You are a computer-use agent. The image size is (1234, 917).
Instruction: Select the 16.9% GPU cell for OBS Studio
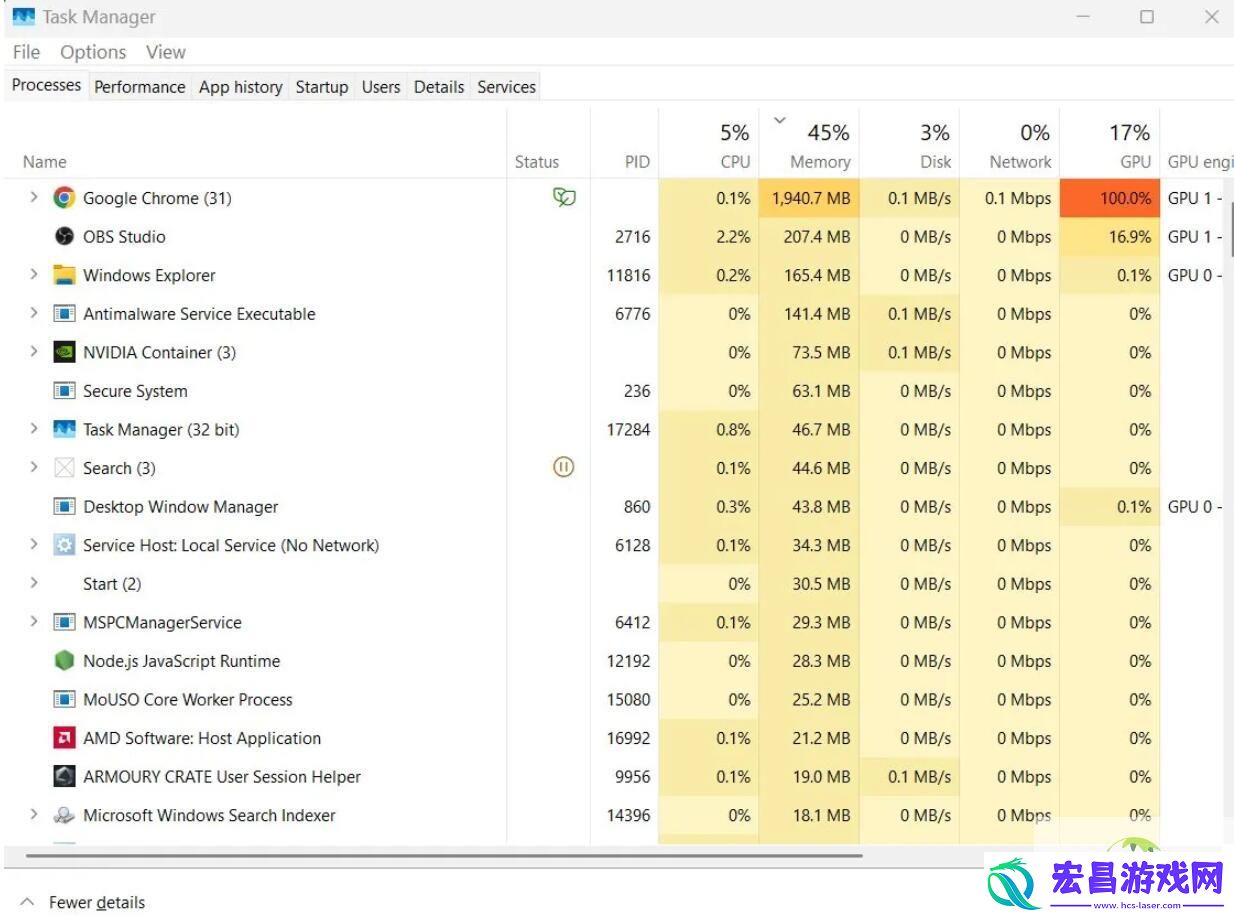click(1110, 237)
